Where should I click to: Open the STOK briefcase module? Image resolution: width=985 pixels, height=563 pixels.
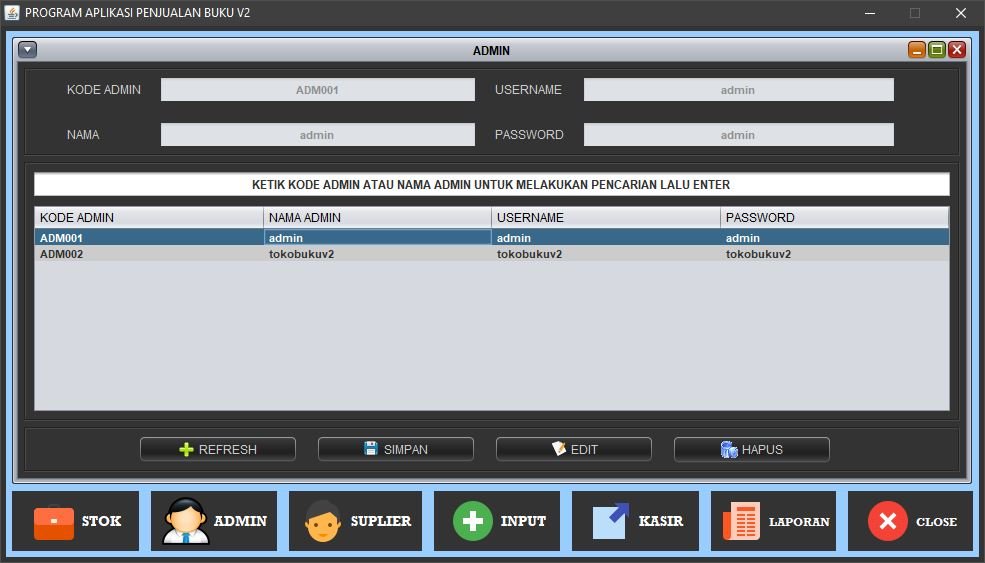pos(76,521)
